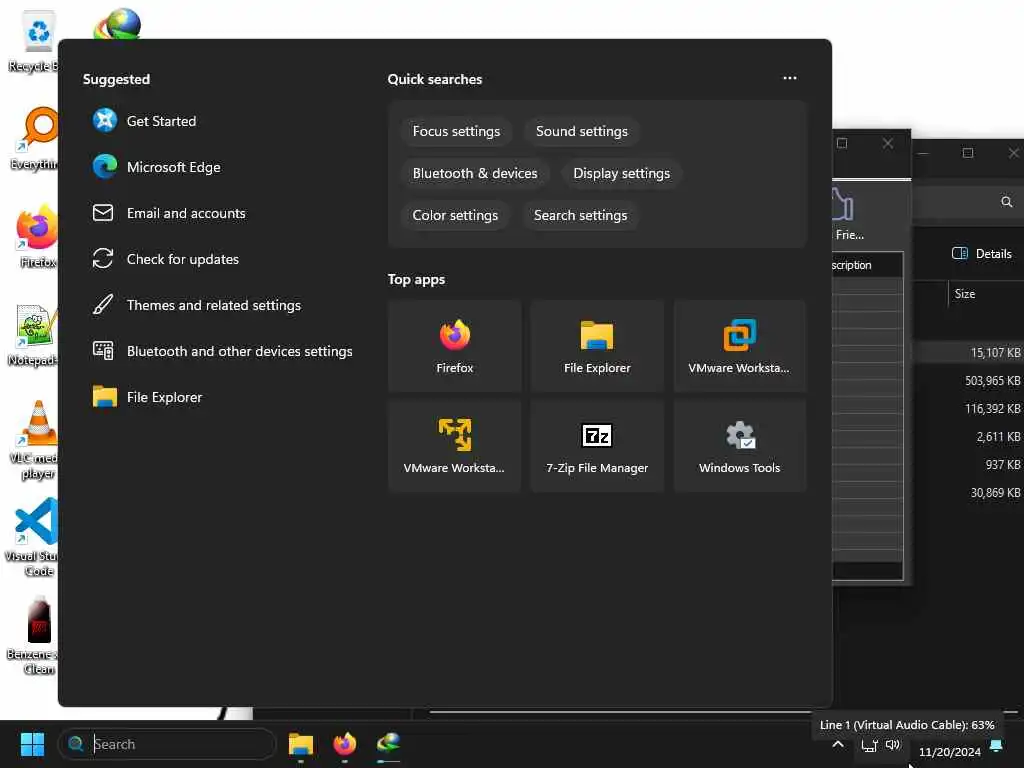Launch VMware Workstation yellow arrows tile

tap(455, 446)
